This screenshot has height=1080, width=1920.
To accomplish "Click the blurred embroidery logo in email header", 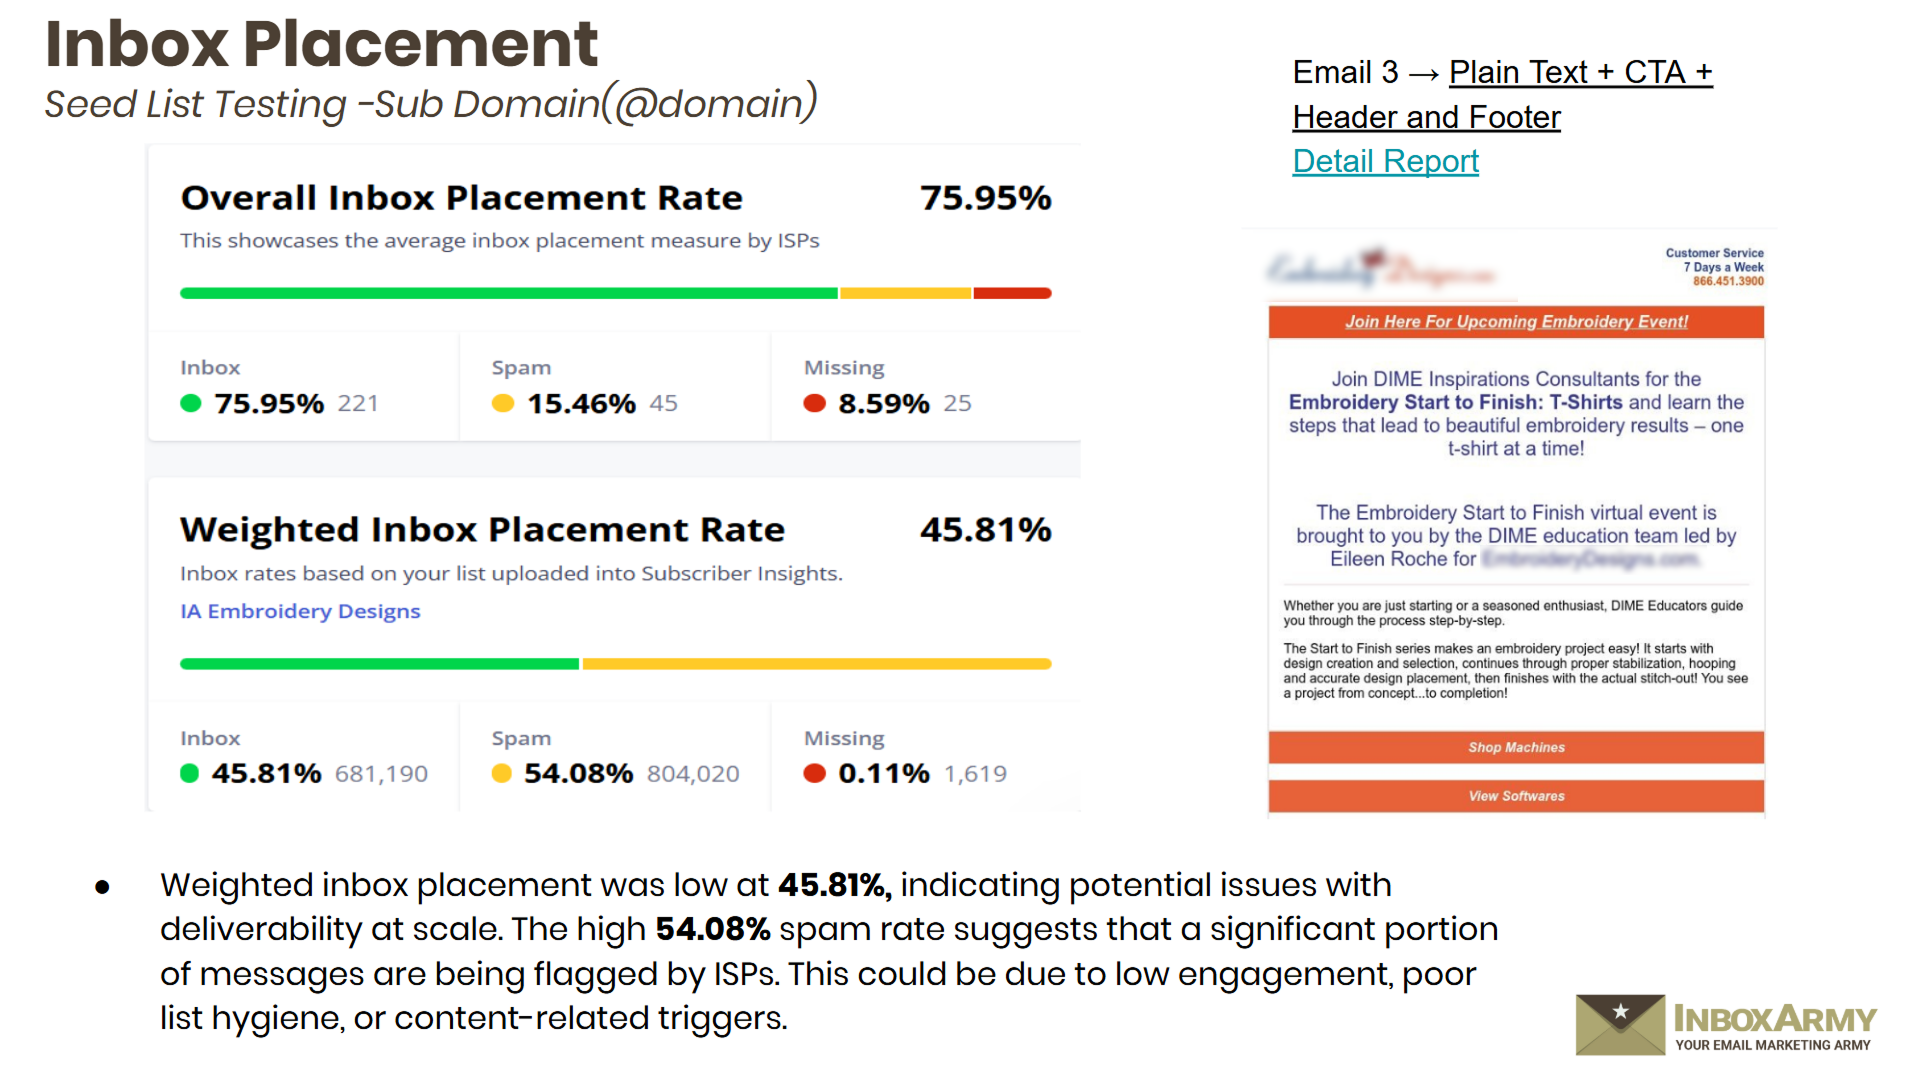I will (x=1380, y=270).
